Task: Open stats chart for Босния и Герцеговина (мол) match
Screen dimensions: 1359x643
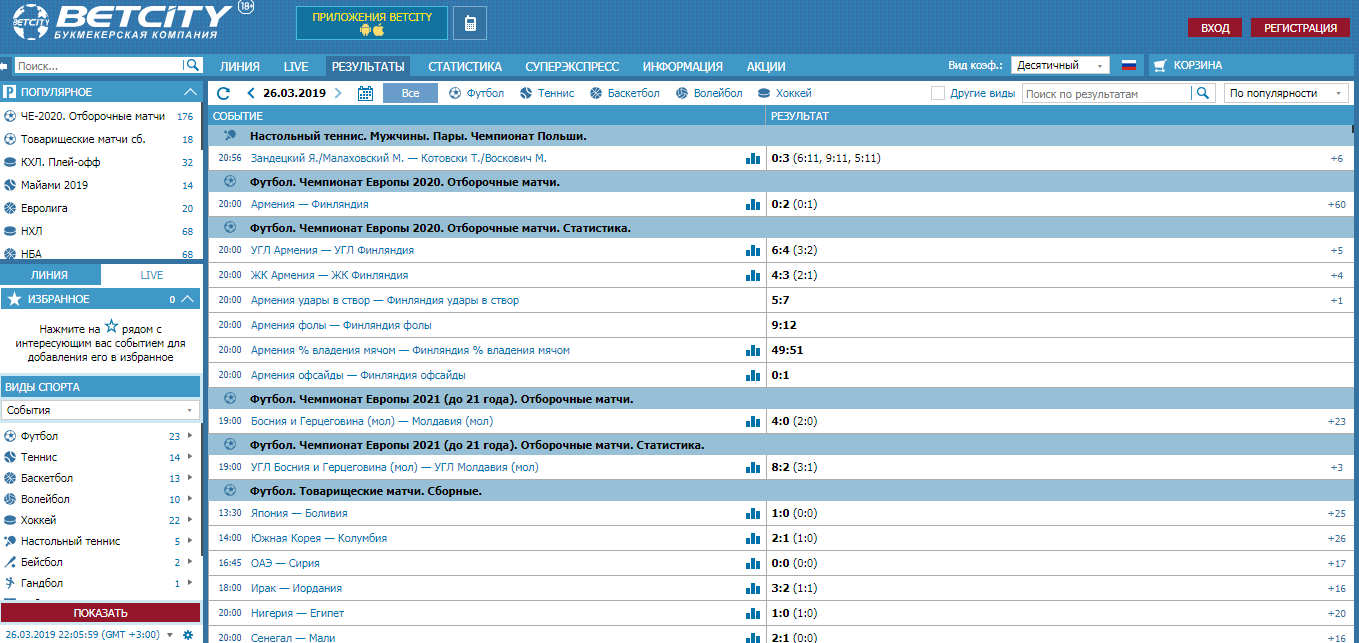Action: click(753, 421)
